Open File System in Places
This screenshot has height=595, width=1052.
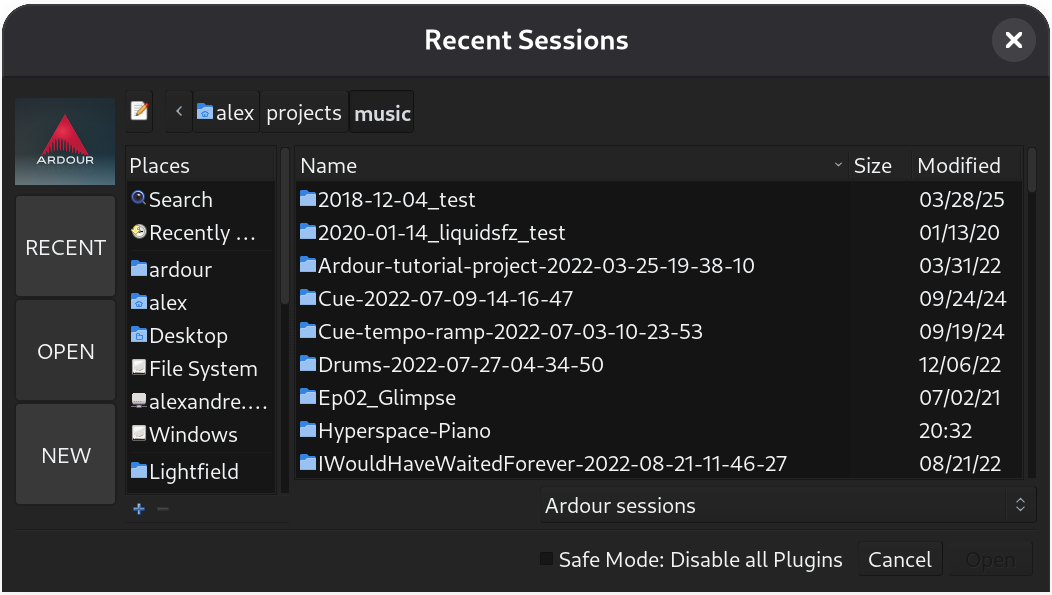click(202, 369)
